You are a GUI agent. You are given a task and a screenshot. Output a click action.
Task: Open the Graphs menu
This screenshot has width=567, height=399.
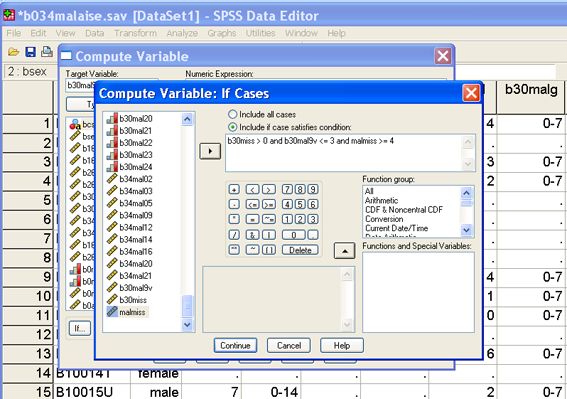point(222,33)
